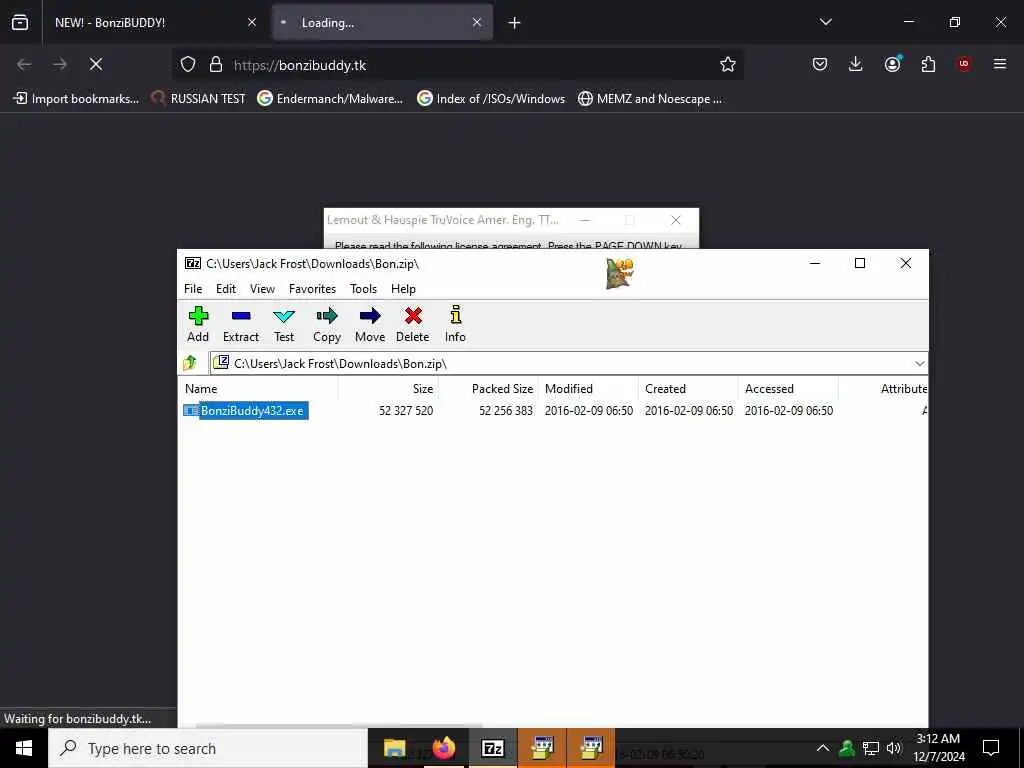This screenshot has height=768, width=1024.
Task: Click the Add toolbar icon in 7-Zip
Action: tap(198, 325)
